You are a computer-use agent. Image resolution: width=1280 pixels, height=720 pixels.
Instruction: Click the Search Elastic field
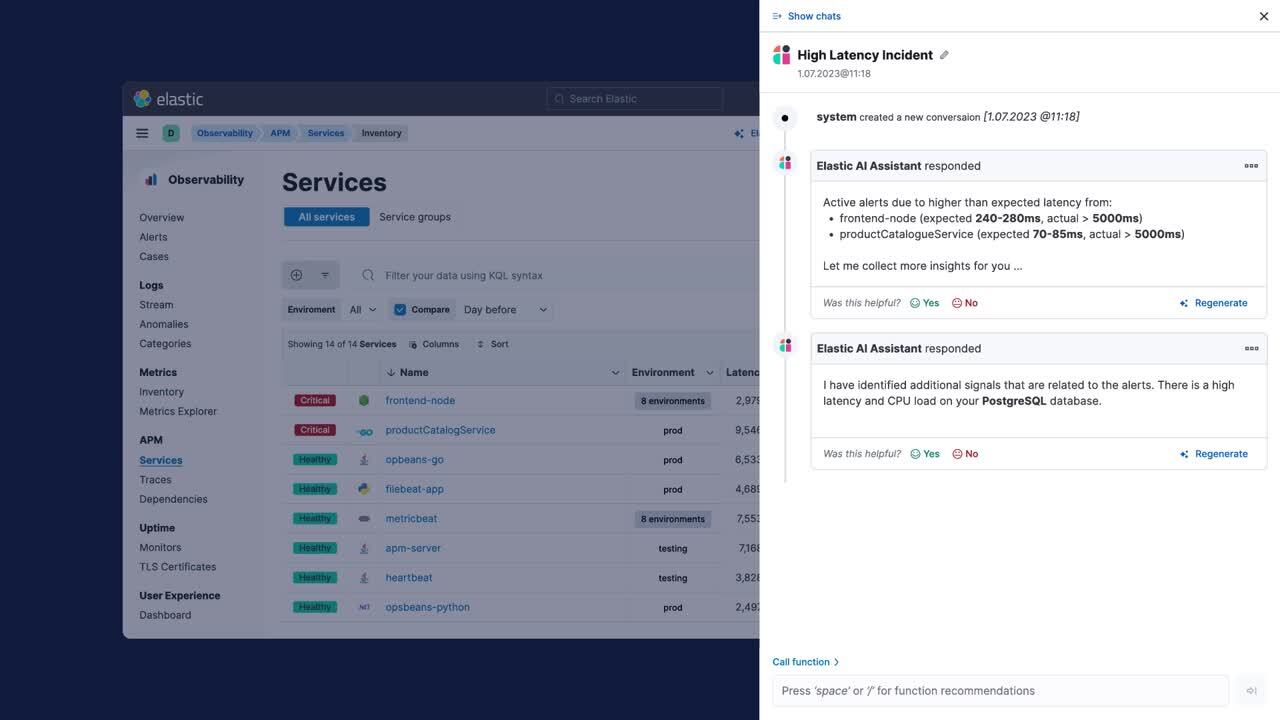(635, 99)
